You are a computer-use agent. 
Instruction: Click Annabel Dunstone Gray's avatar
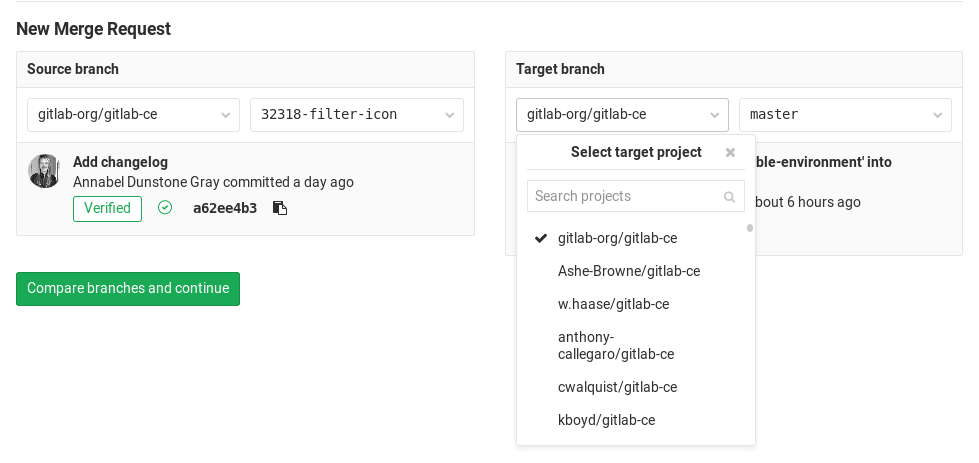44,171
